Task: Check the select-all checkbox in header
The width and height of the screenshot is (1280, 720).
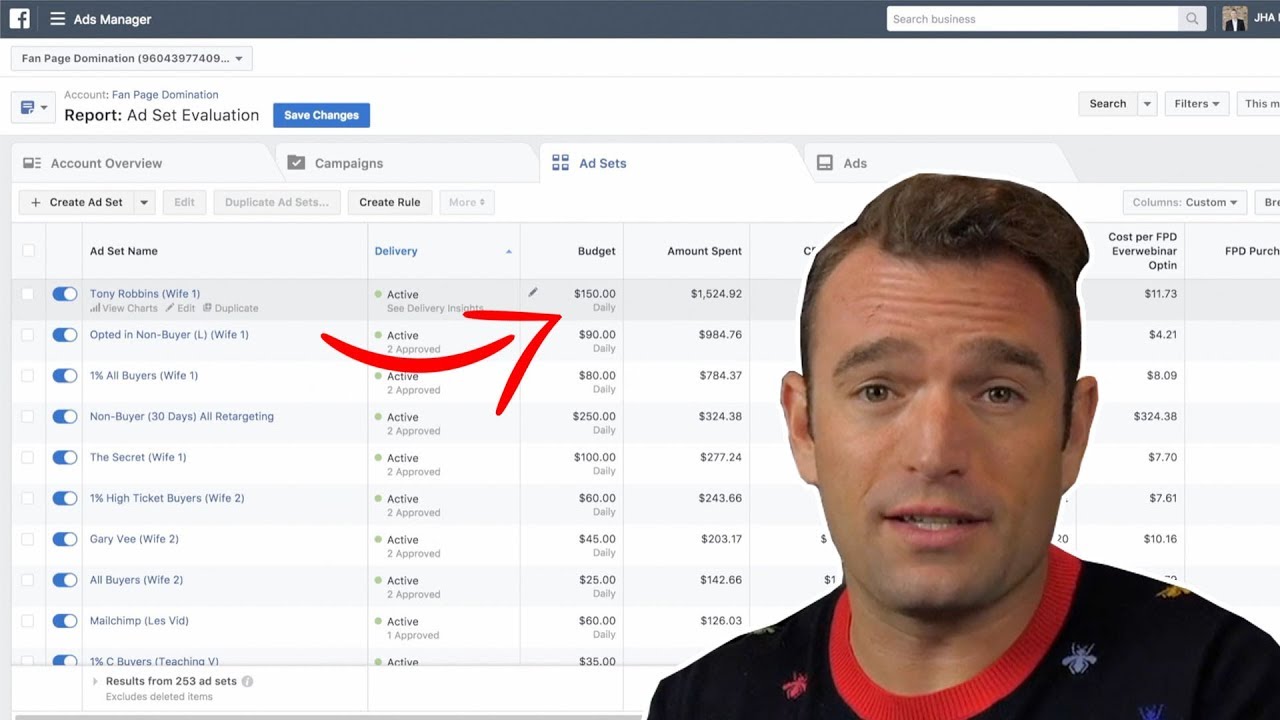Action: 28,251
